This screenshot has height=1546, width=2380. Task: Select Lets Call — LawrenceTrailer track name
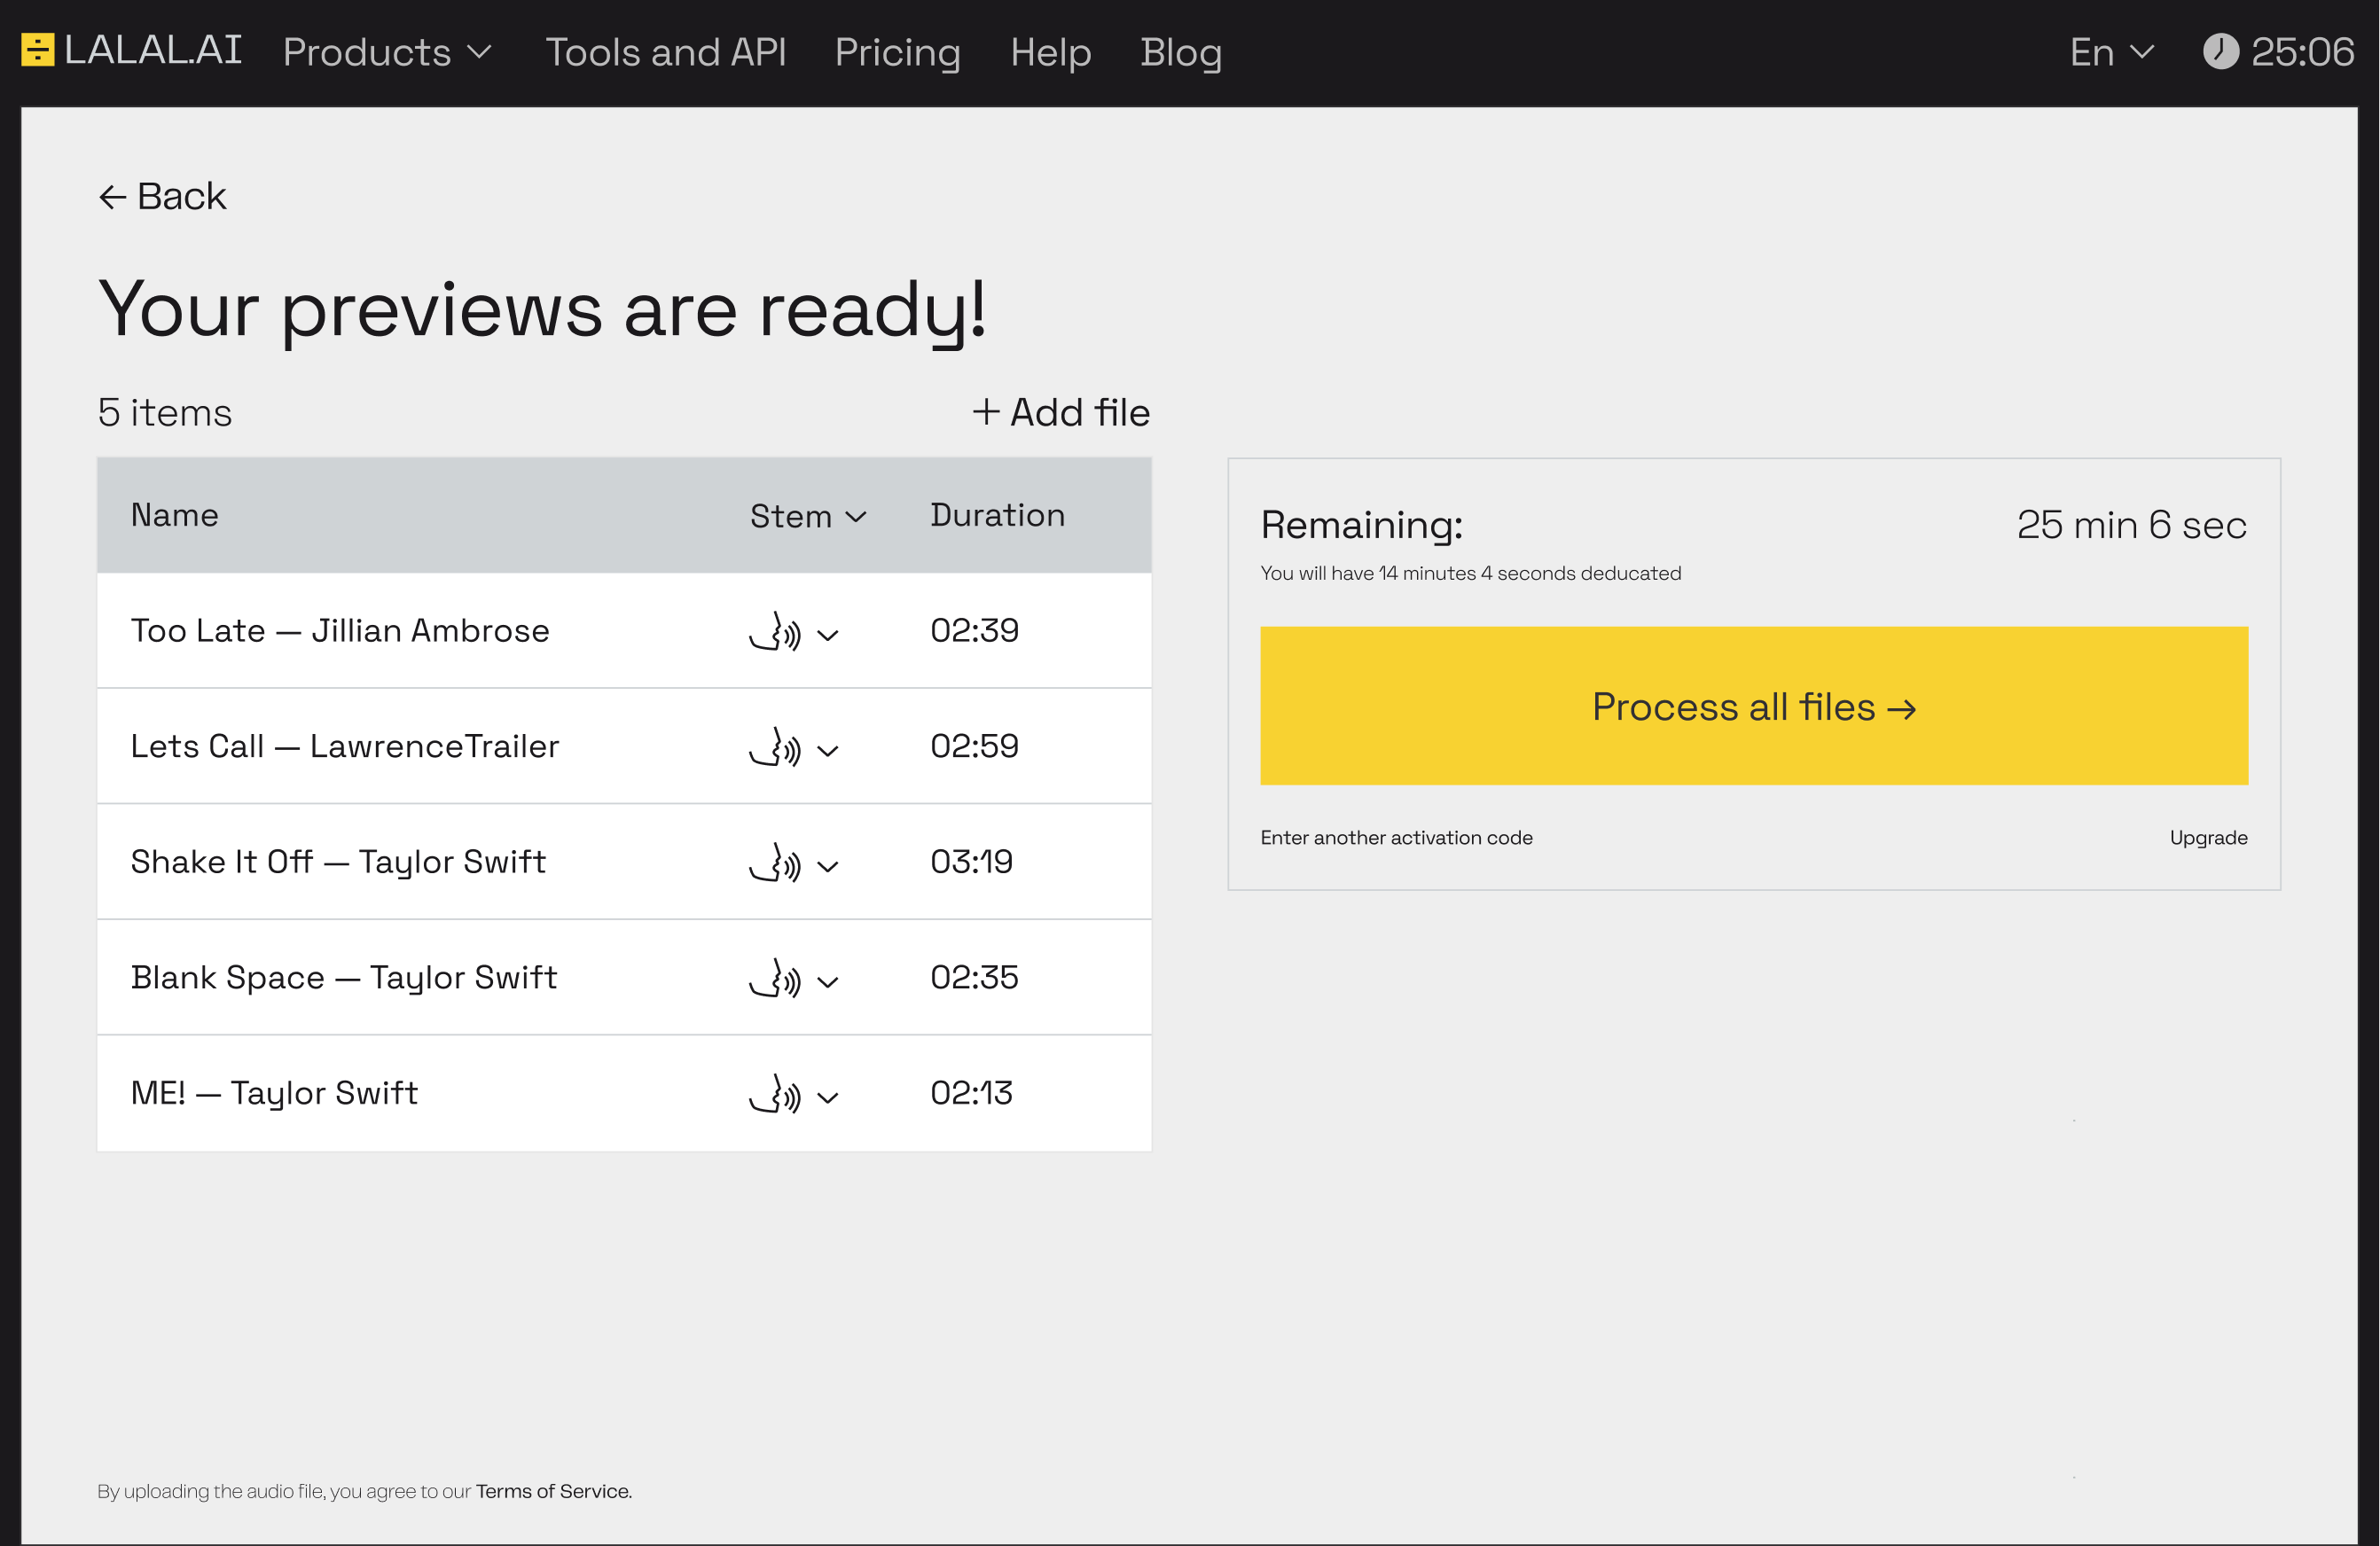(345, 746)
